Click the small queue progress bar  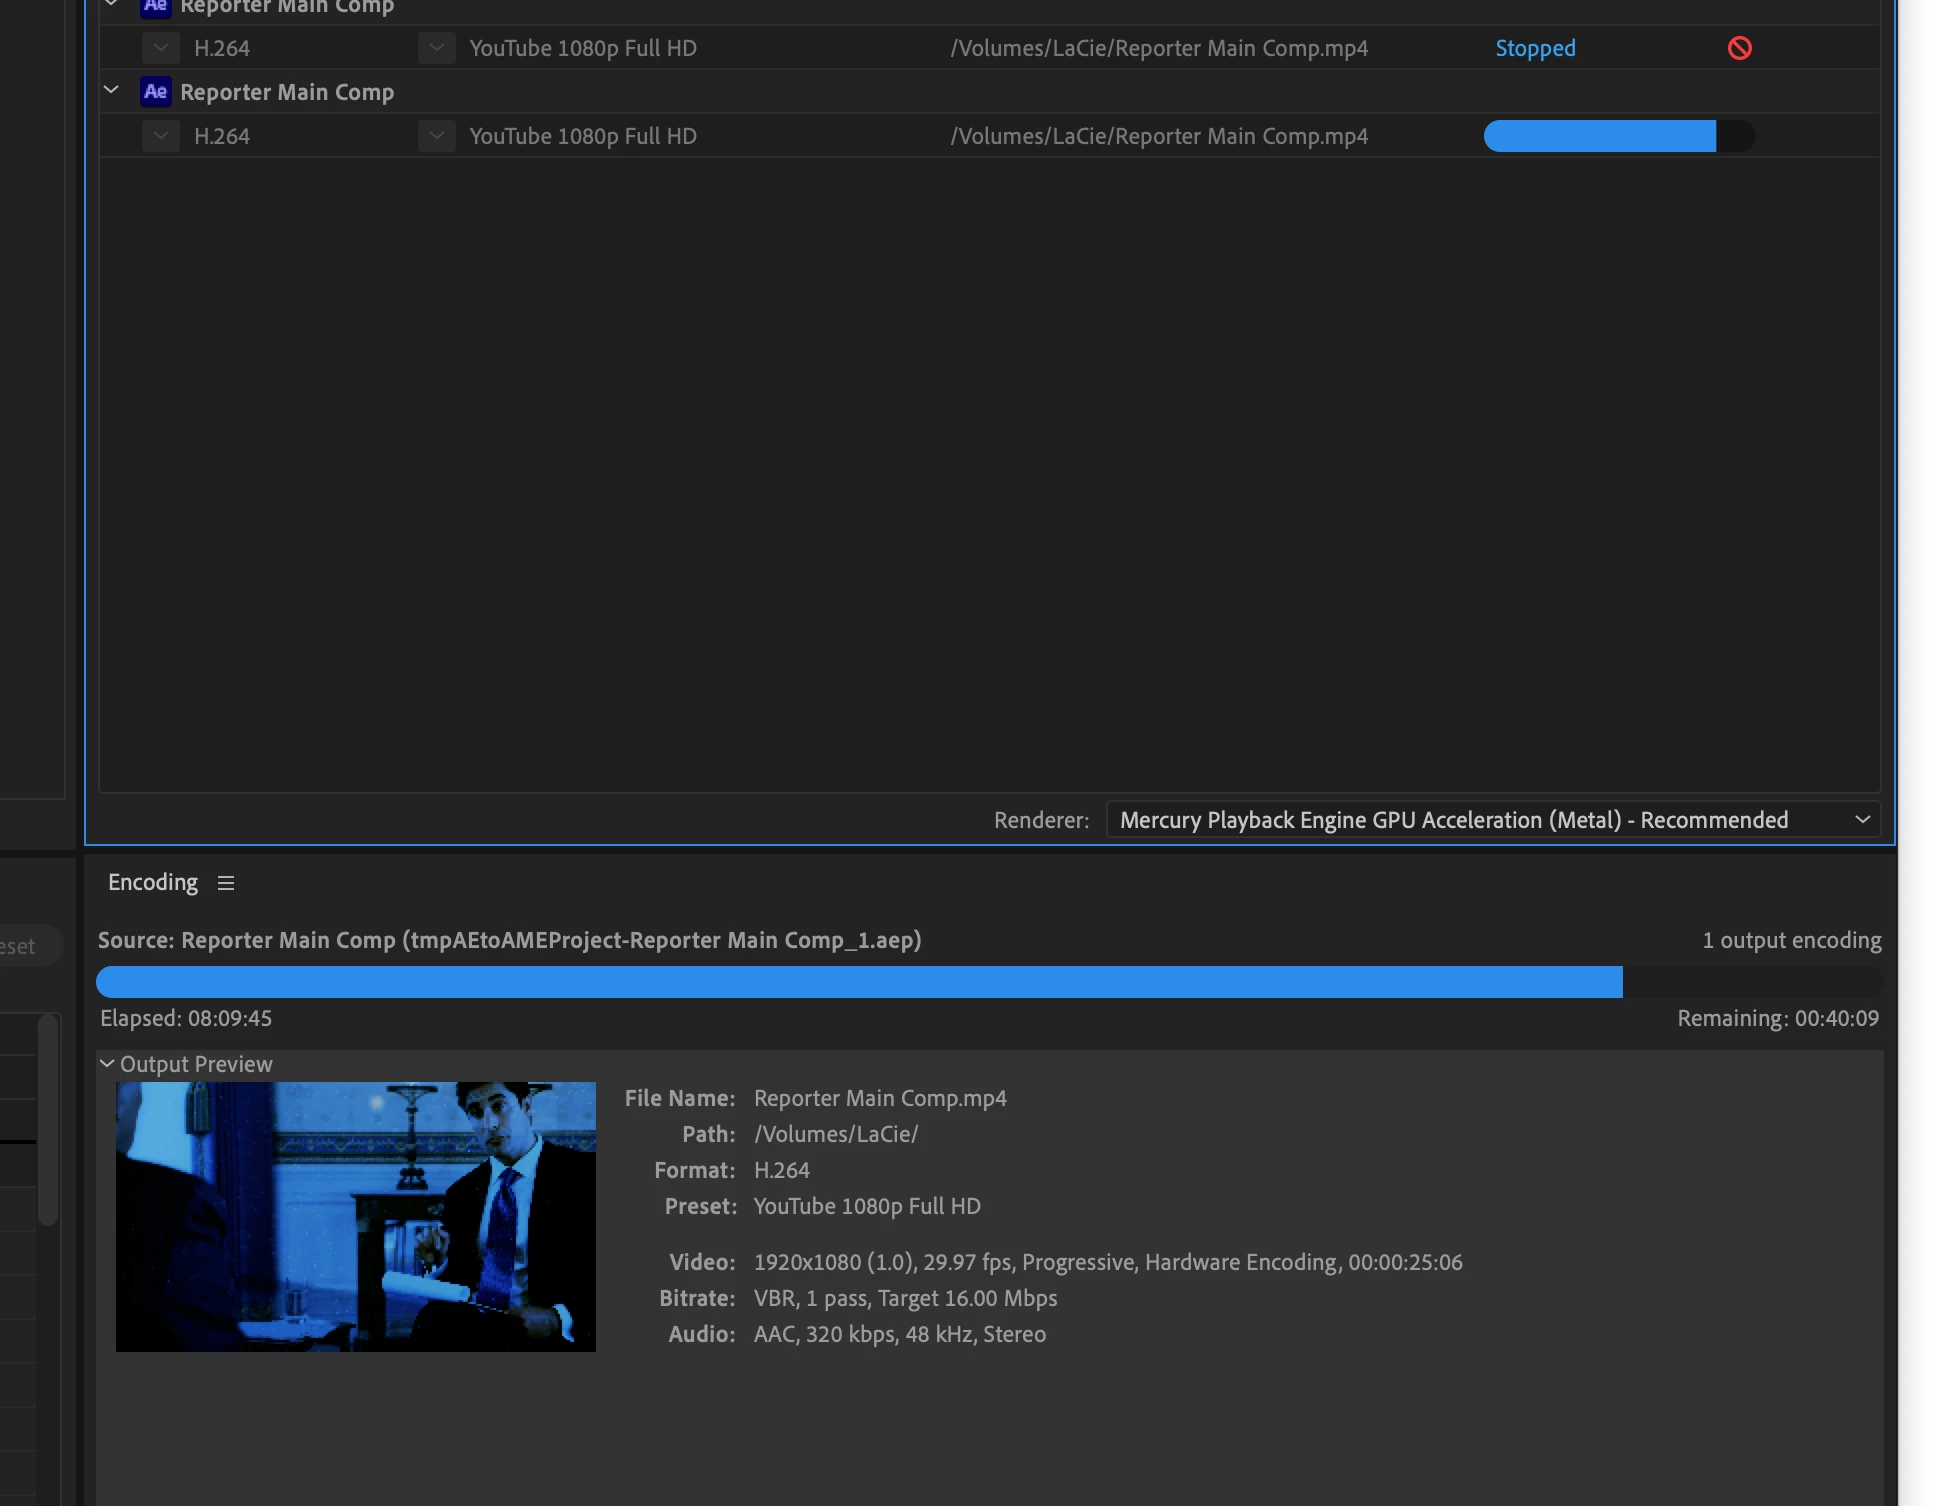pyautogui.click(x=1618, y=136)
